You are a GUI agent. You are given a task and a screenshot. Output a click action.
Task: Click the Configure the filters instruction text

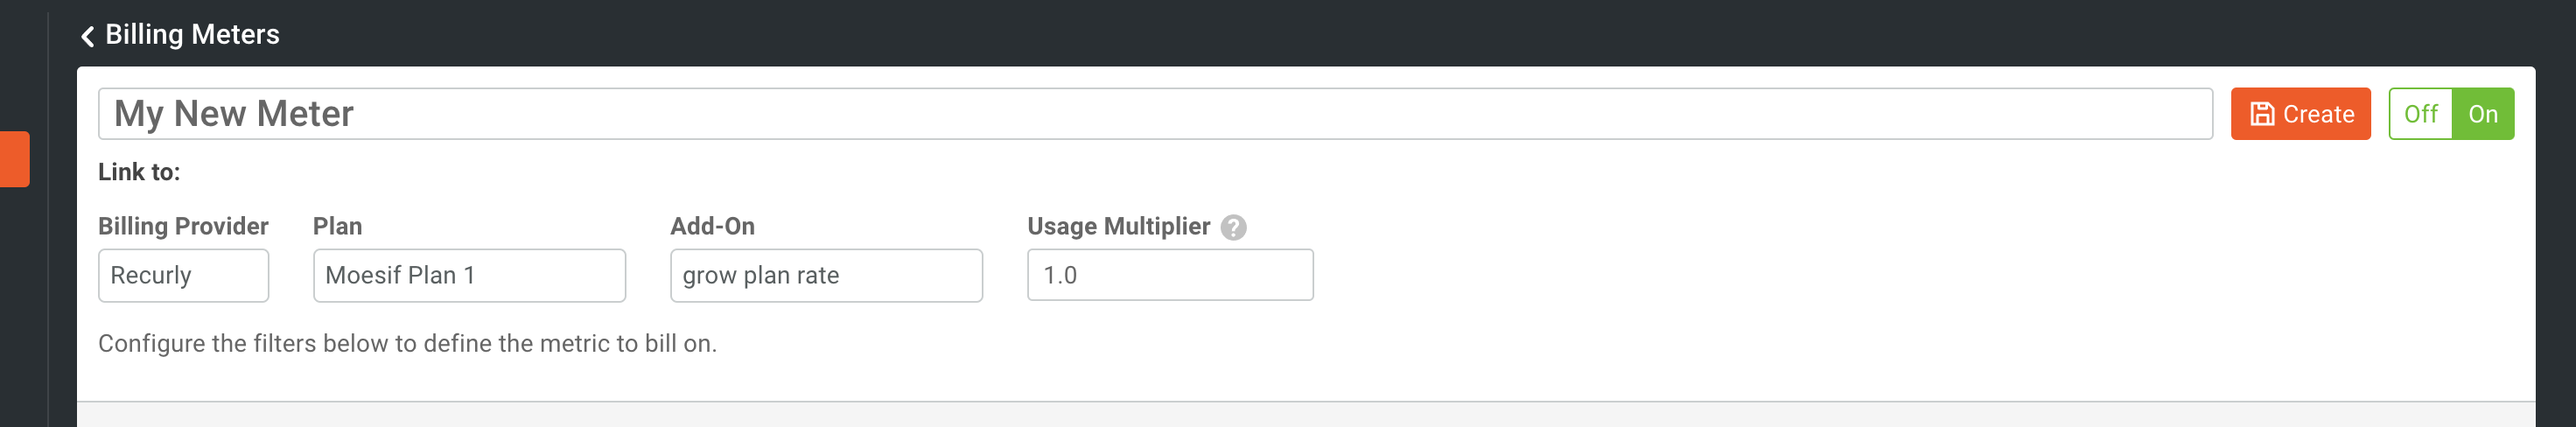tap(407, 344)
